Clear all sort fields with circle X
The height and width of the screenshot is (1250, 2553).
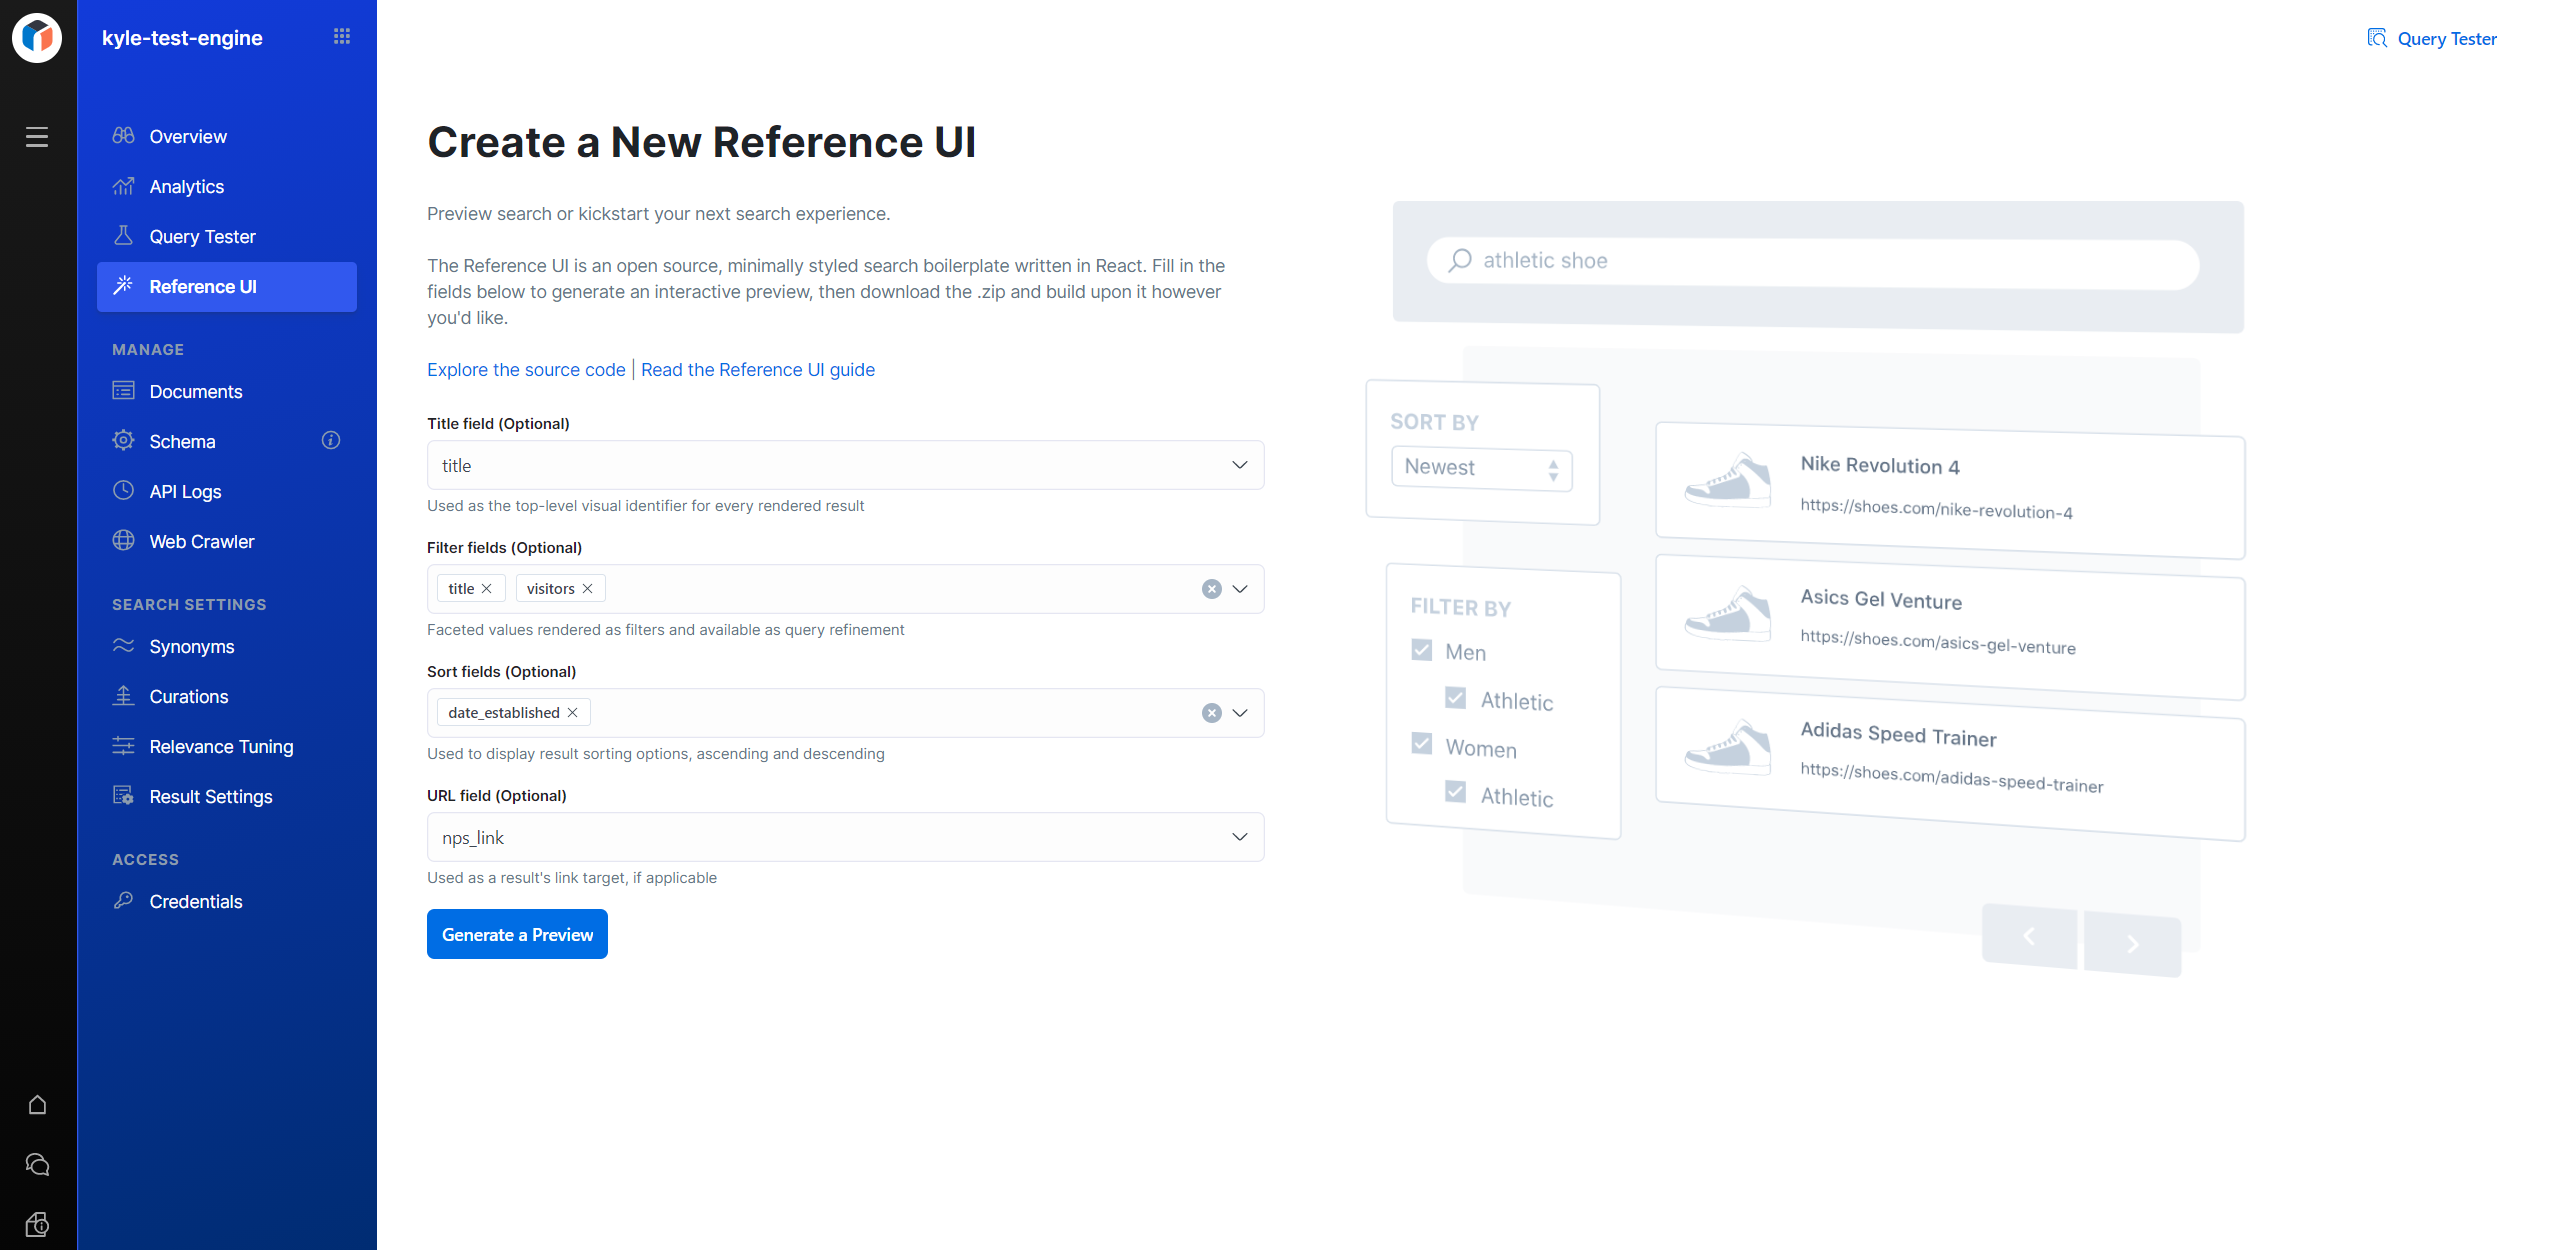pyautogui.click(x=1211, y=713)
